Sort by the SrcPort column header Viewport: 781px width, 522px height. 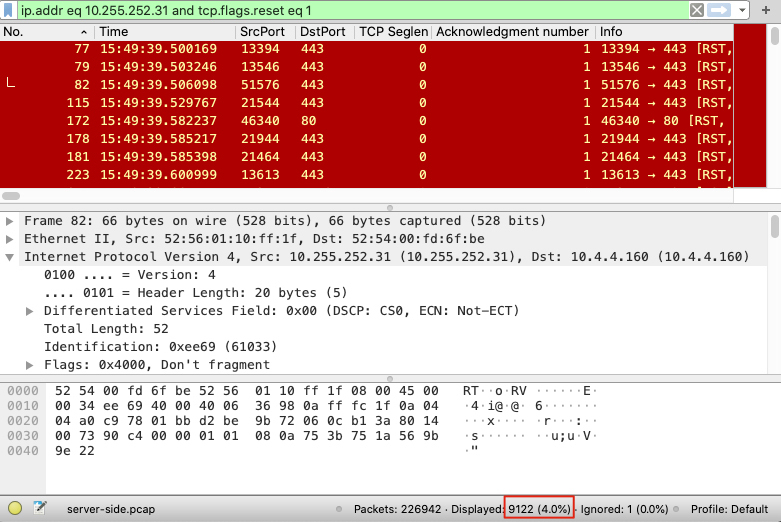[x=264, y=32]
